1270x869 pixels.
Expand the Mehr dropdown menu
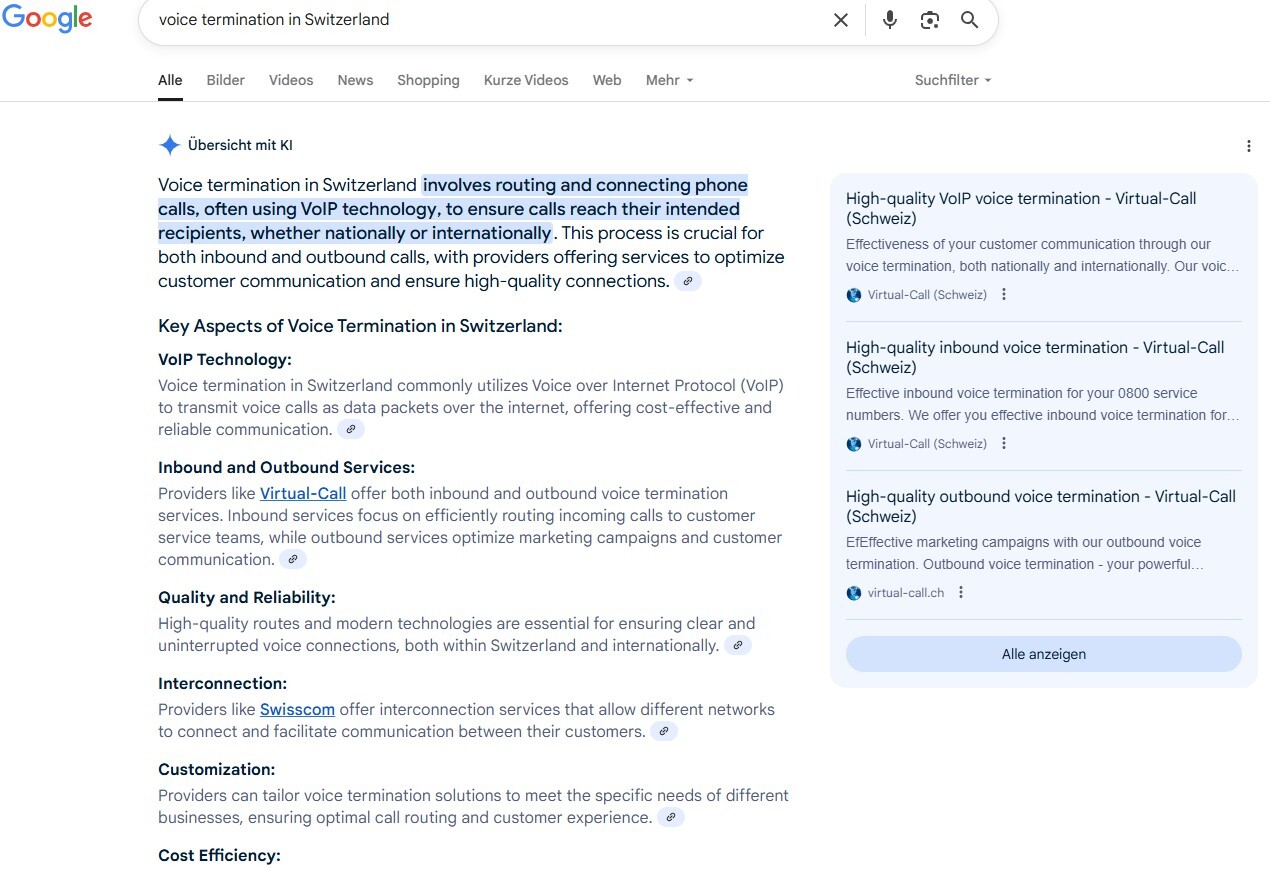[x=669, y=80]
